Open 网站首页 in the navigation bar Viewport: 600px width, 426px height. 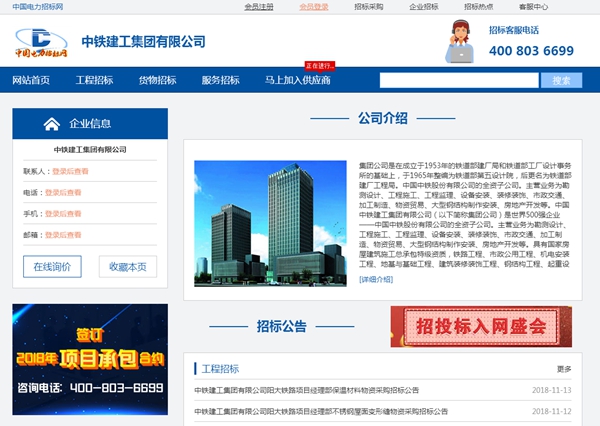coord(31,80)
